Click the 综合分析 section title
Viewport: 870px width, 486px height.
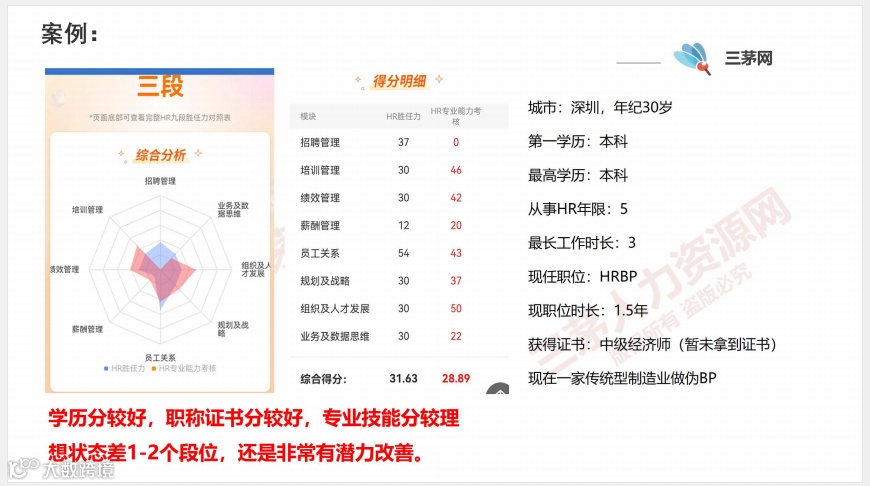point(160,155)
